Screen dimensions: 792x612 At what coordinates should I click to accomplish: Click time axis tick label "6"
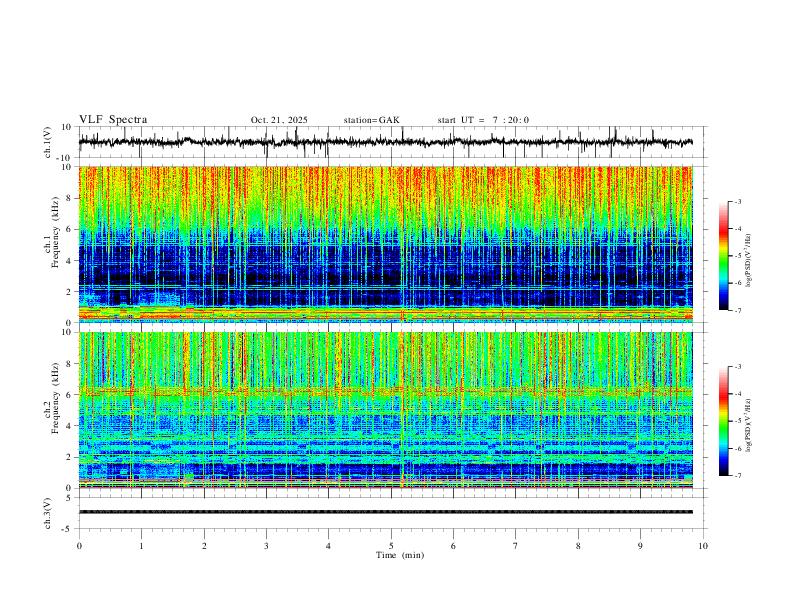(453, 546)
